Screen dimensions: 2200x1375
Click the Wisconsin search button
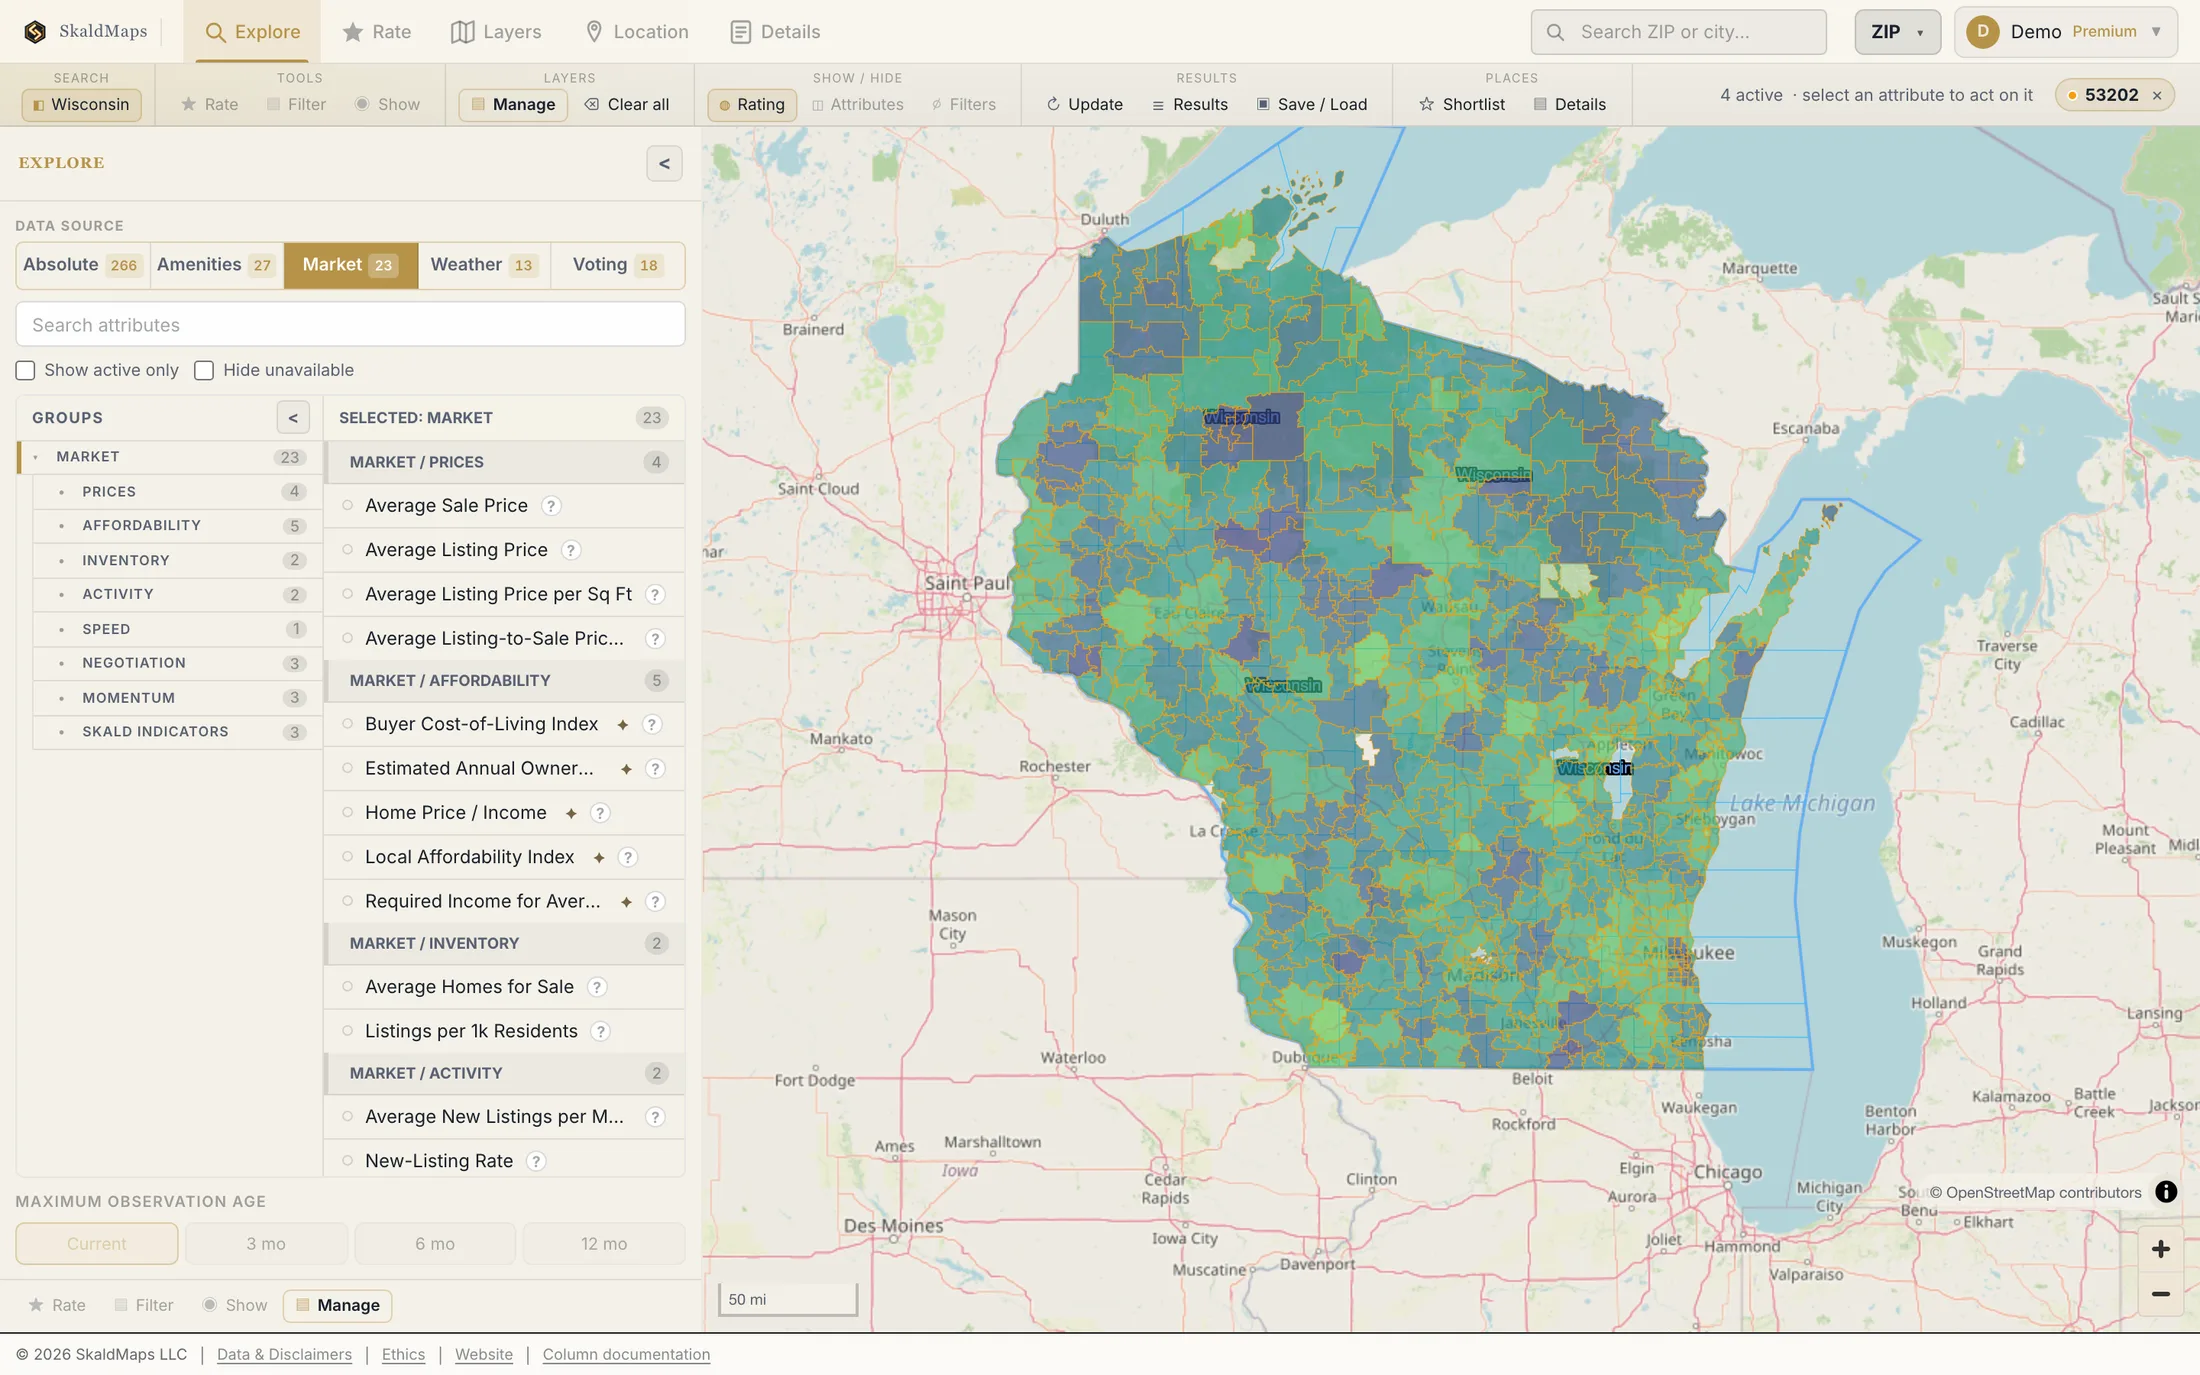point(82,105)
